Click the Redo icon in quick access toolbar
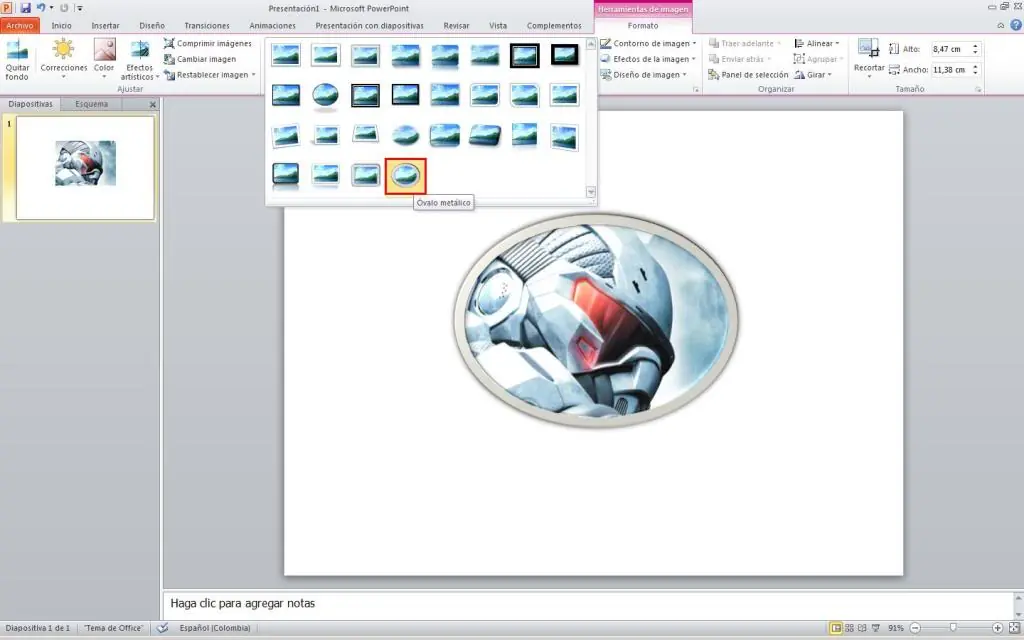 click(64, 8)
